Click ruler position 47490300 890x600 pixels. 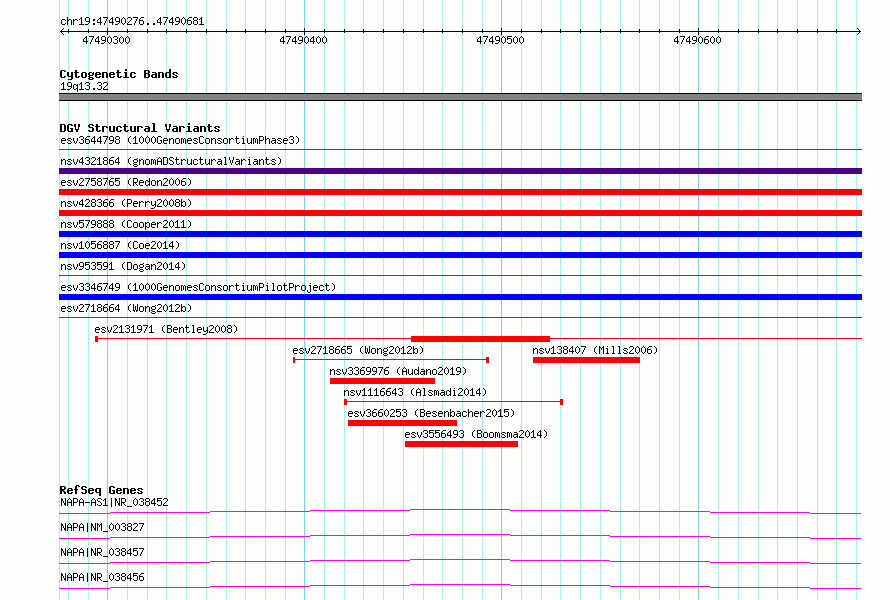point(106,40)
